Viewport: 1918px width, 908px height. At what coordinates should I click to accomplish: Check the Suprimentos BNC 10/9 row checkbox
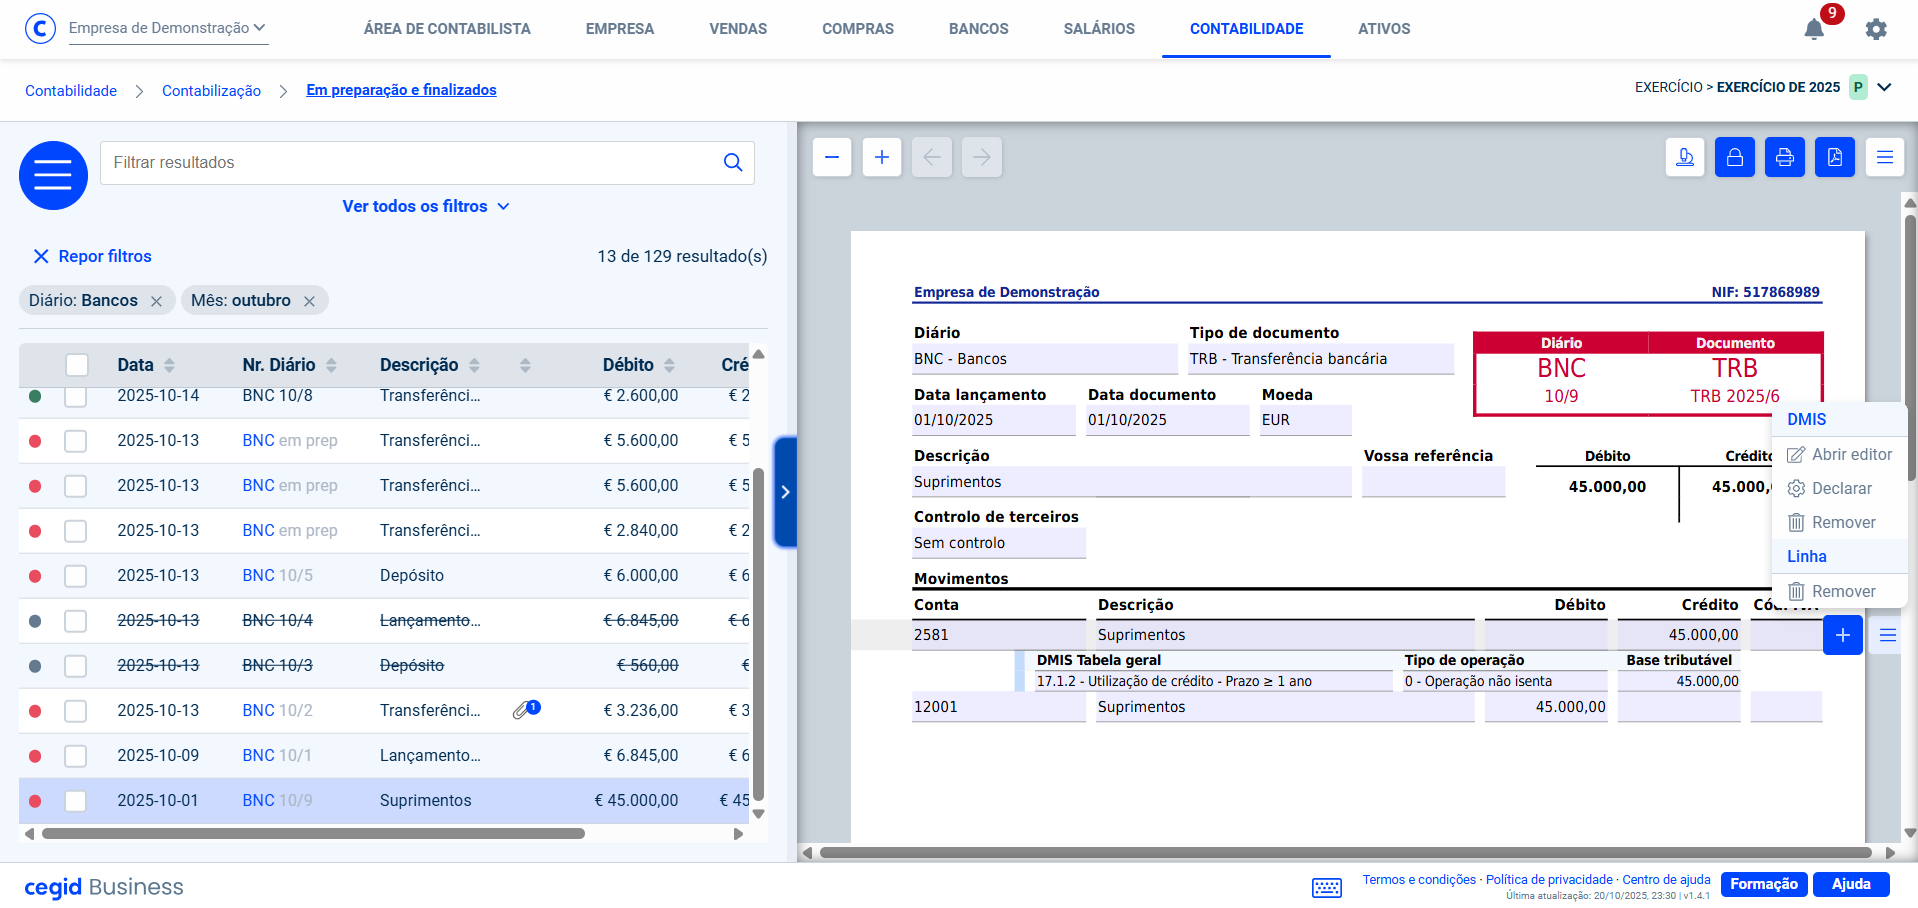(x=76, y=801)
